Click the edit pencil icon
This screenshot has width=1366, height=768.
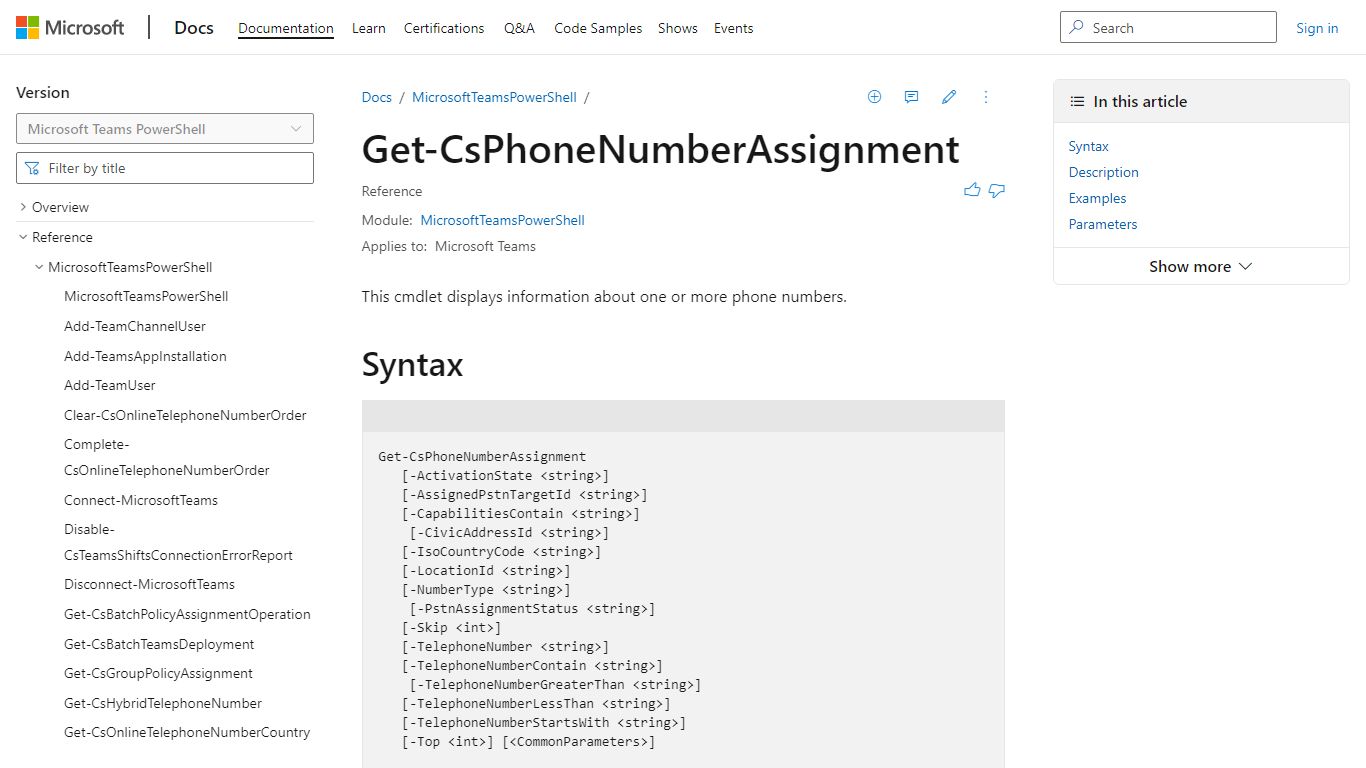click(949, 97)
